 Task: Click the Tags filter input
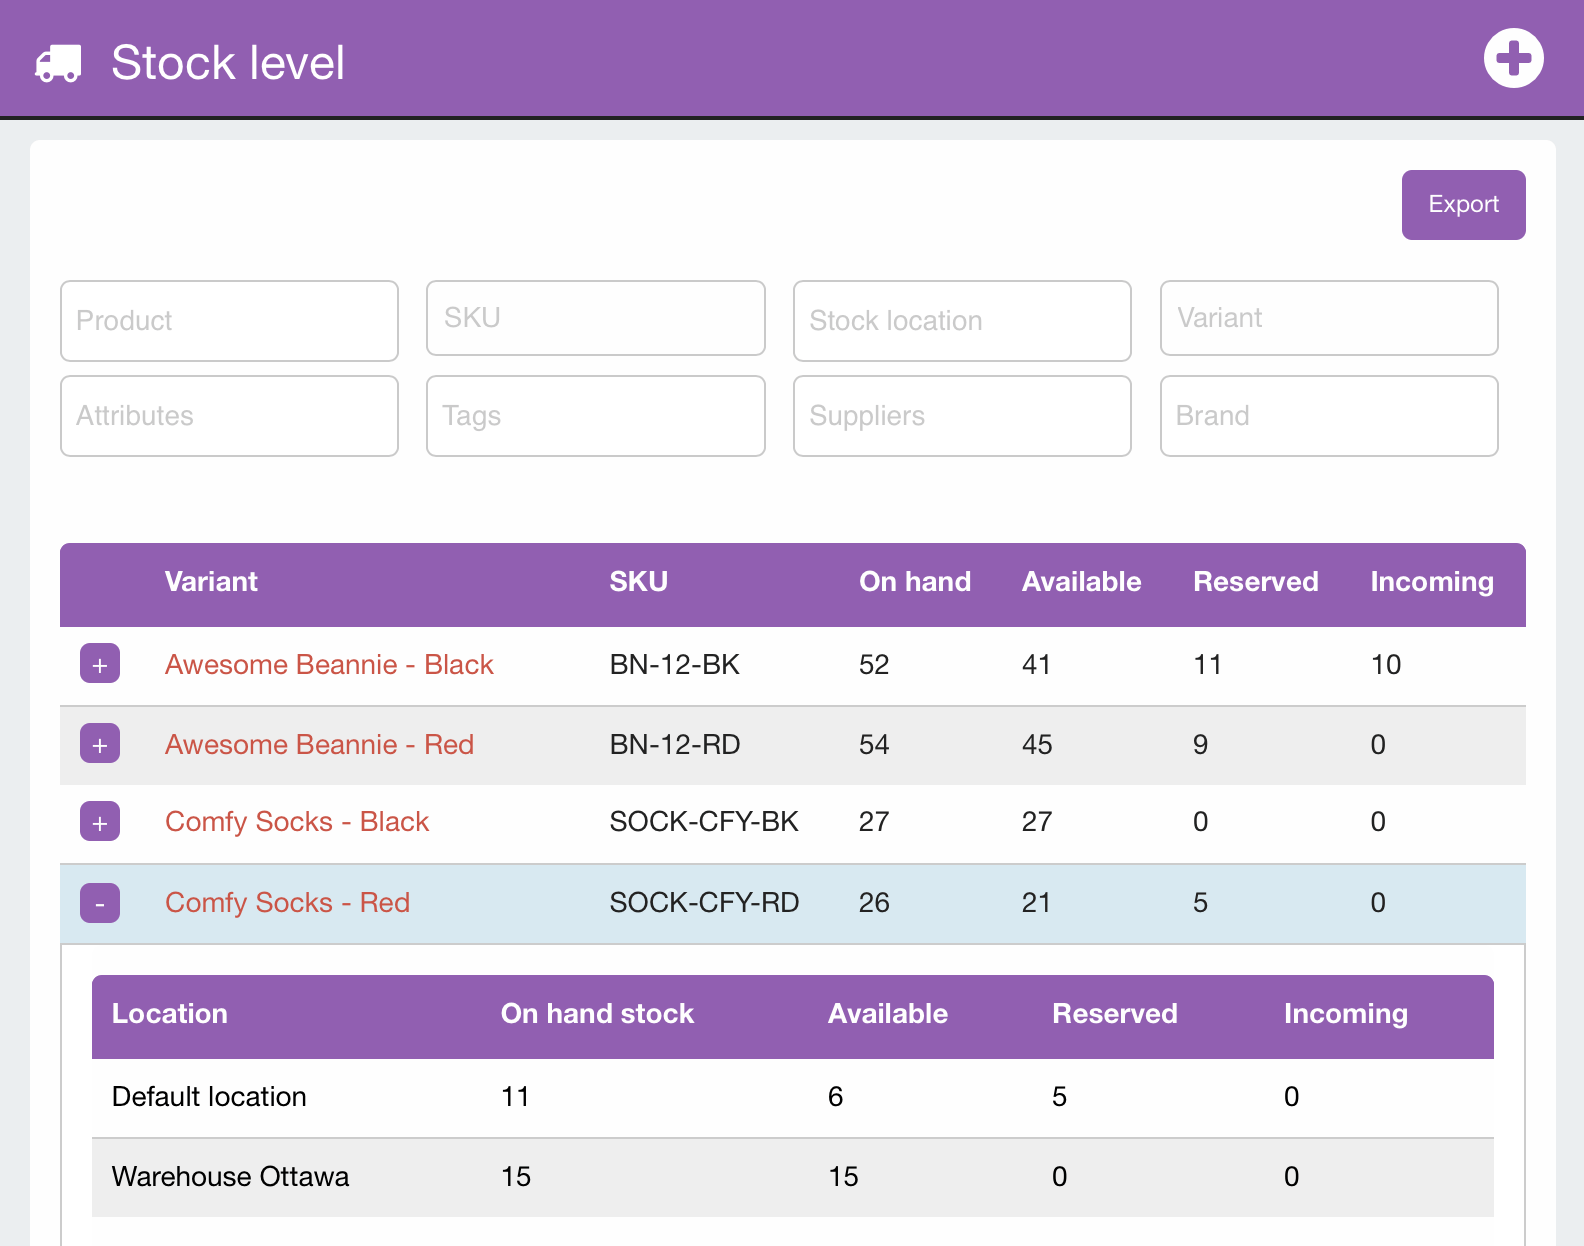click(595, 416)
